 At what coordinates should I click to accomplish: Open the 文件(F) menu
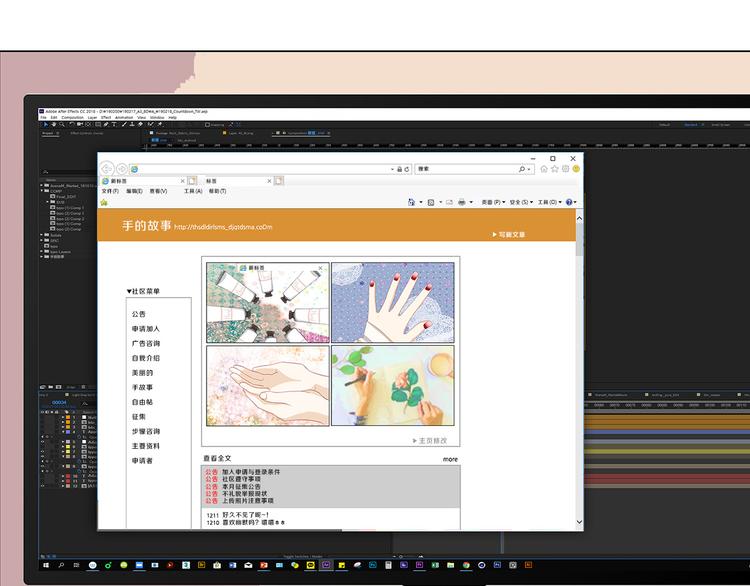pyautogui.click(x=110, y=191)
